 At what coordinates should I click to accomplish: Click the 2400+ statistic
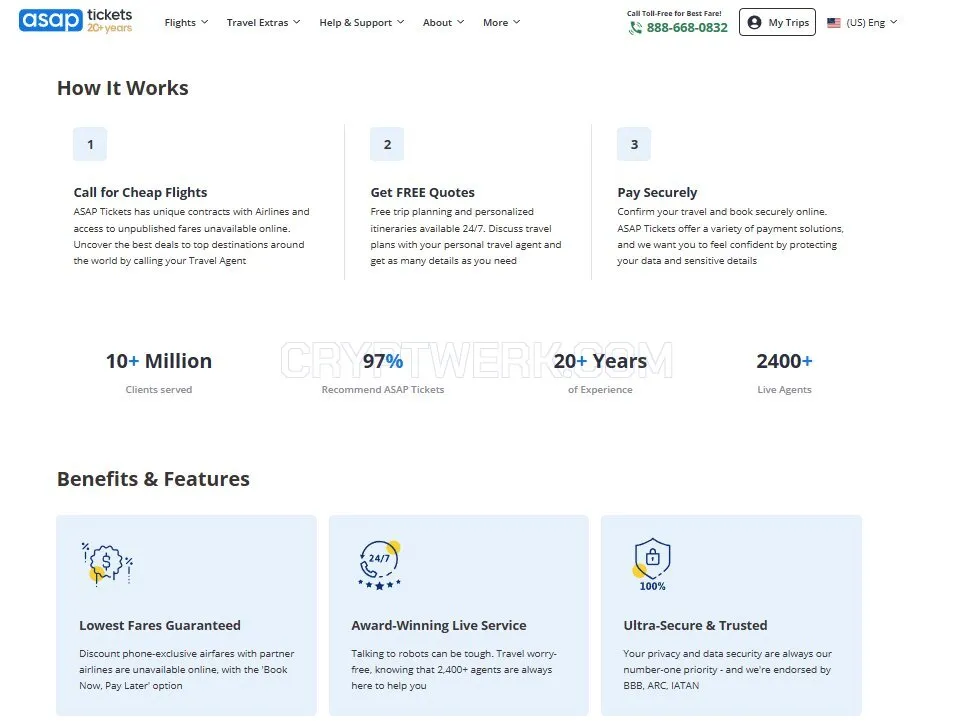784,361
